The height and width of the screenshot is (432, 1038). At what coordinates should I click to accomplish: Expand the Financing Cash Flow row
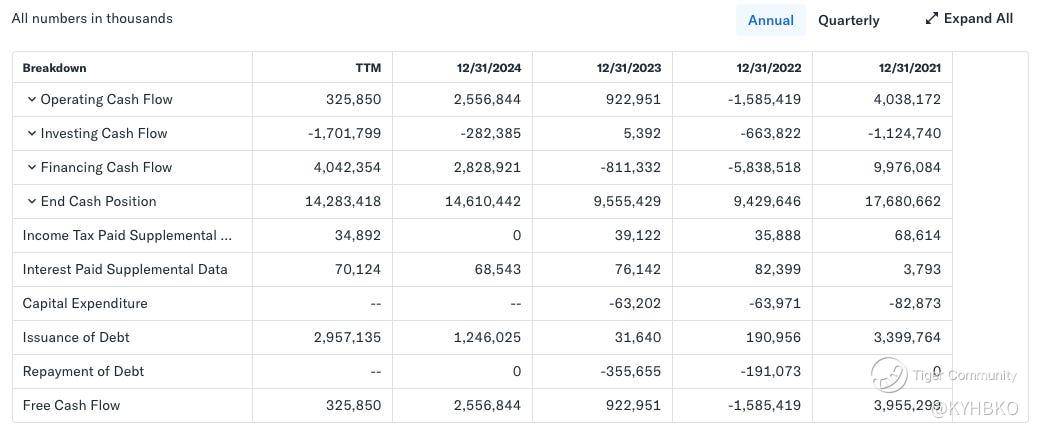[32, 168]
